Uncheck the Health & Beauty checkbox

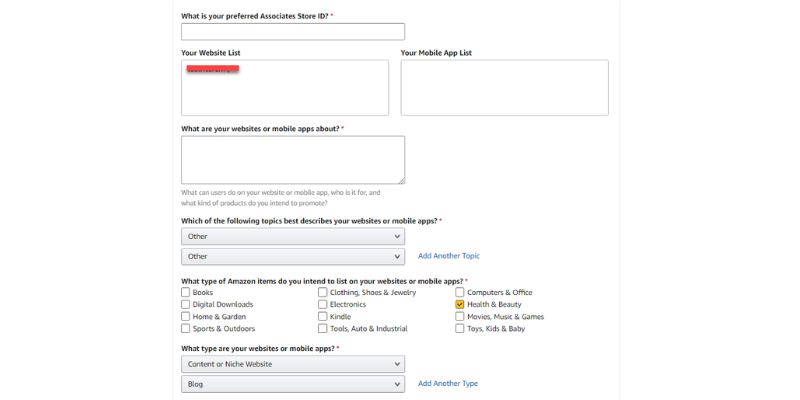point(460,304)
